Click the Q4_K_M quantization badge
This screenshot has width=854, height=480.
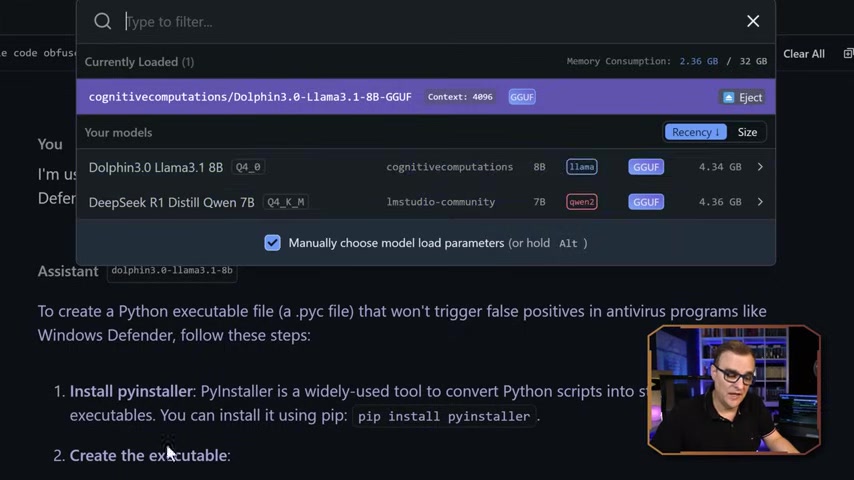[286, 202]
